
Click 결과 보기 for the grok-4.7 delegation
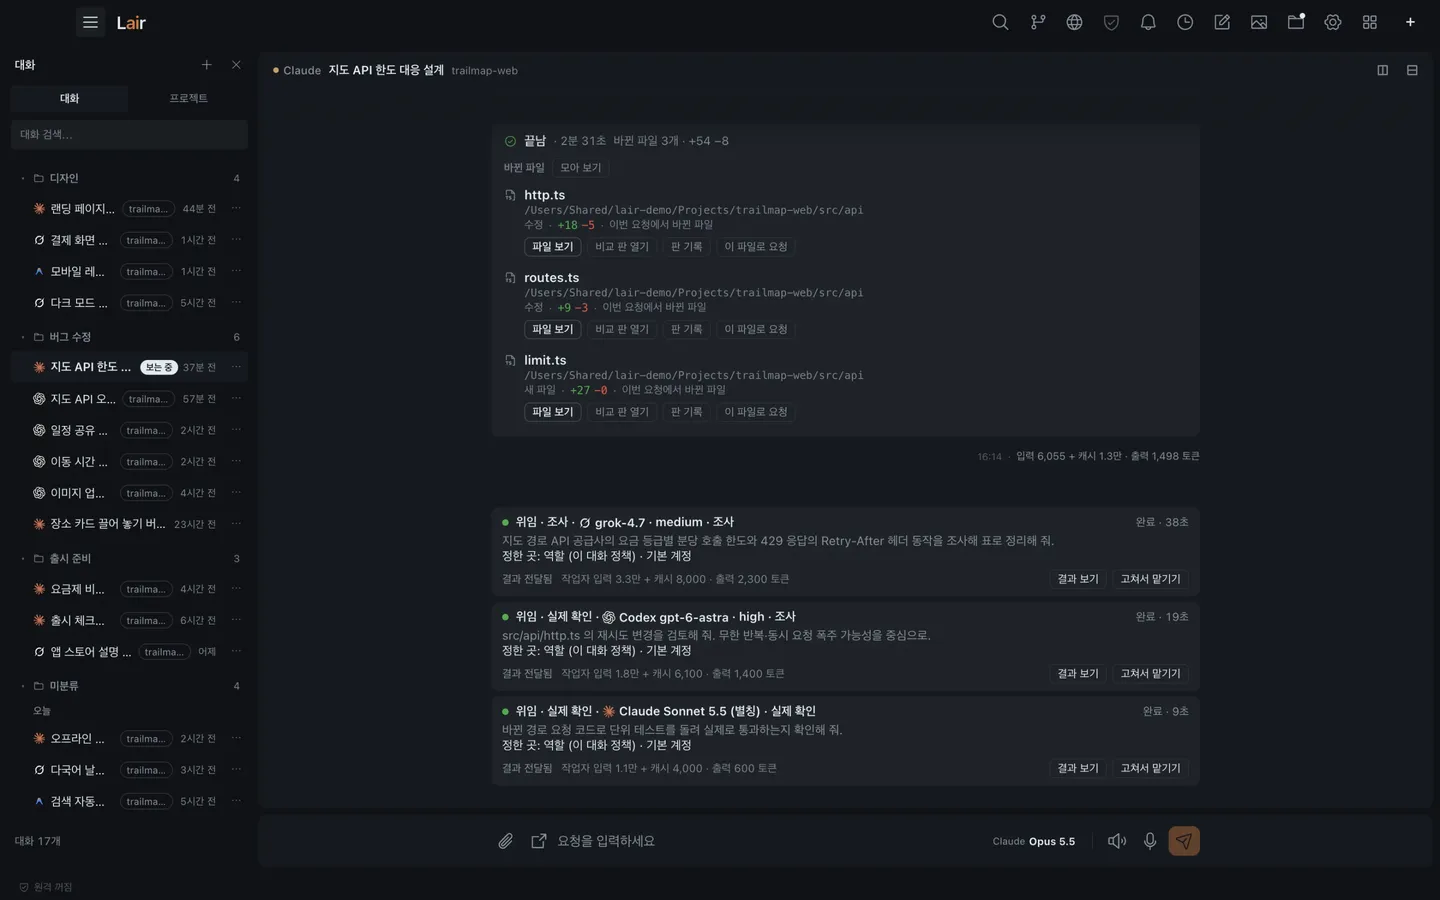tap(1078, 579)
